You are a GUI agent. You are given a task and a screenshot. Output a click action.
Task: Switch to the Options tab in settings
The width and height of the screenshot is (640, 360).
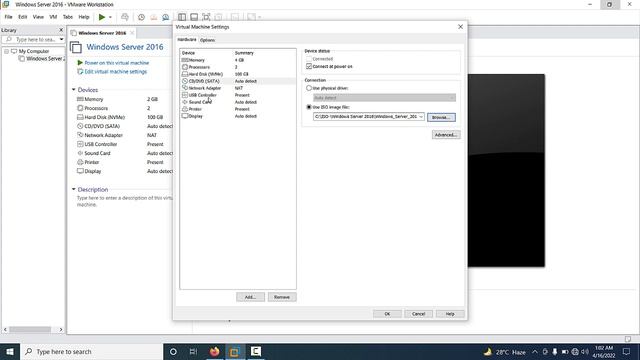click(207, 40)
